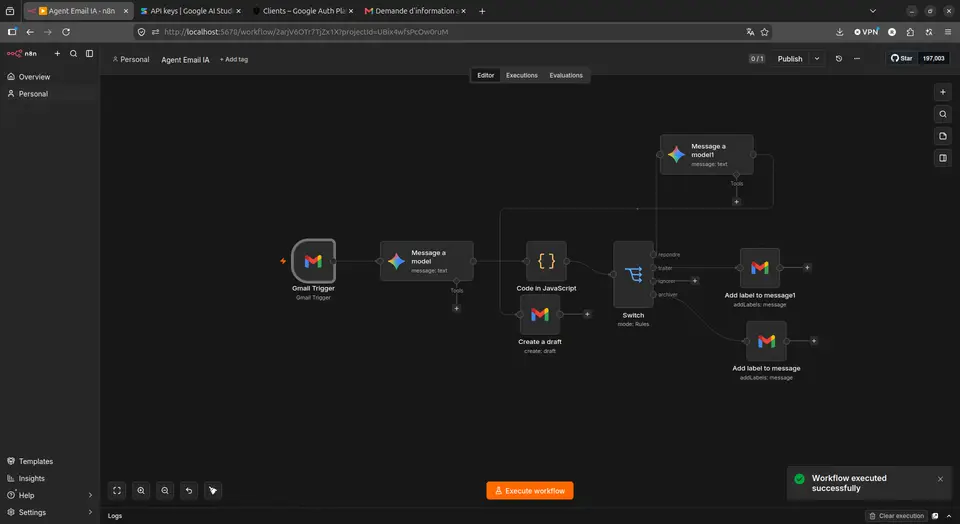960x524 pixels.
Task: Fit workflow to view
Action: (x=117, y=490)
